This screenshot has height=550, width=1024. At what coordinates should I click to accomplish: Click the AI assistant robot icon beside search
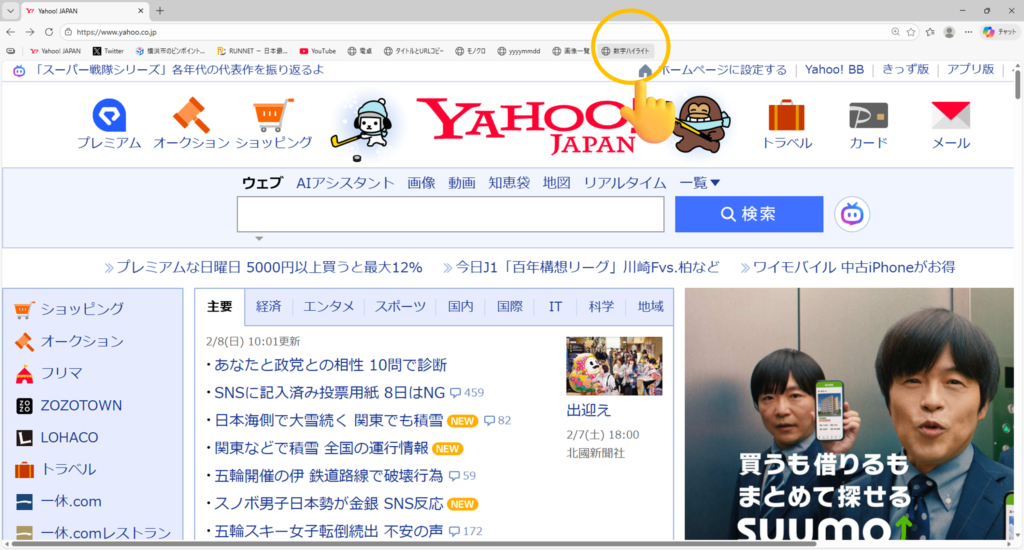point(852,214)
